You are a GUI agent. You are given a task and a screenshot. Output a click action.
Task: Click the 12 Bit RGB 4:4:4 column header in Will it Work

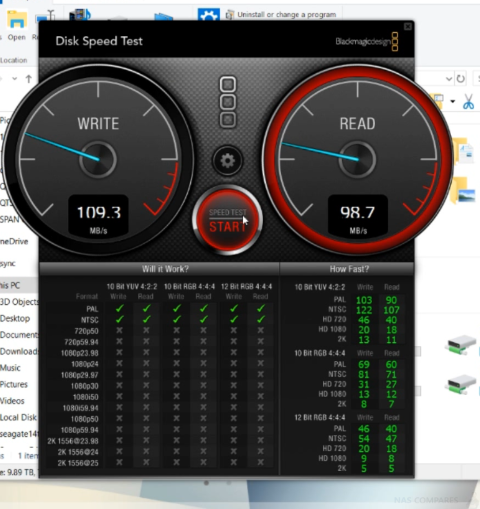coord(247,286)
